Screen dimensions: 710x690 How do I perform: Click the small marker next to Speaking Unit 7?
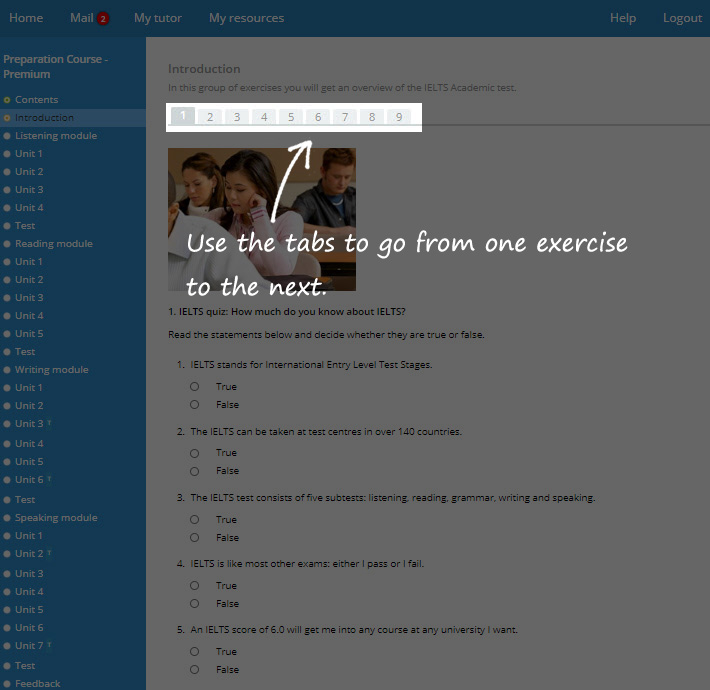point(49,646)
